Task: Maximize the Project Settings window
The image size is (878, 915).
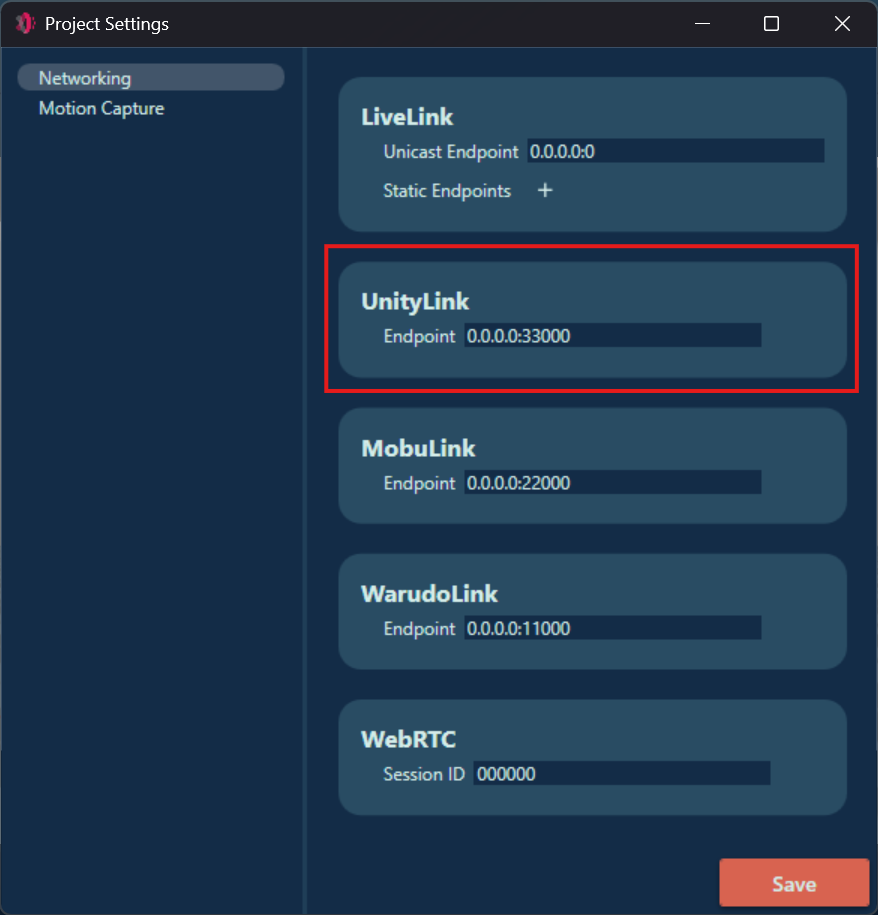Action: click(x=771, y=24)
